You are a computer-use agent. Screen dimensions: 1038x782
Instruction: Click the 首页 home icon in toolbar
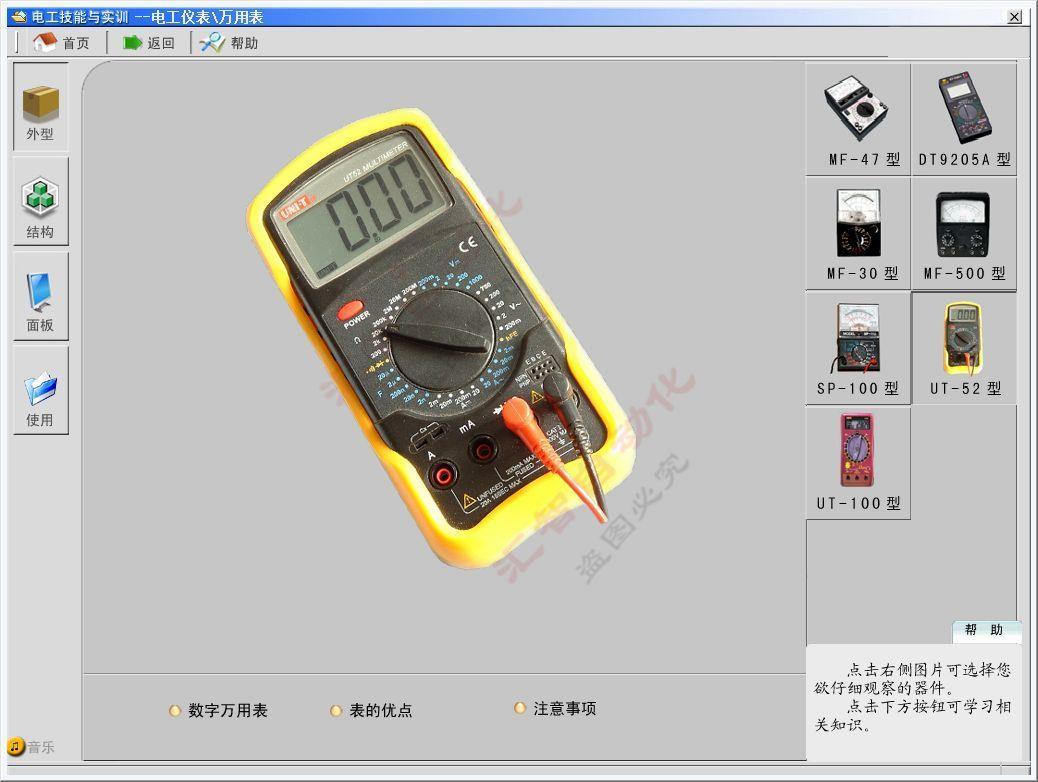[45, 42]
